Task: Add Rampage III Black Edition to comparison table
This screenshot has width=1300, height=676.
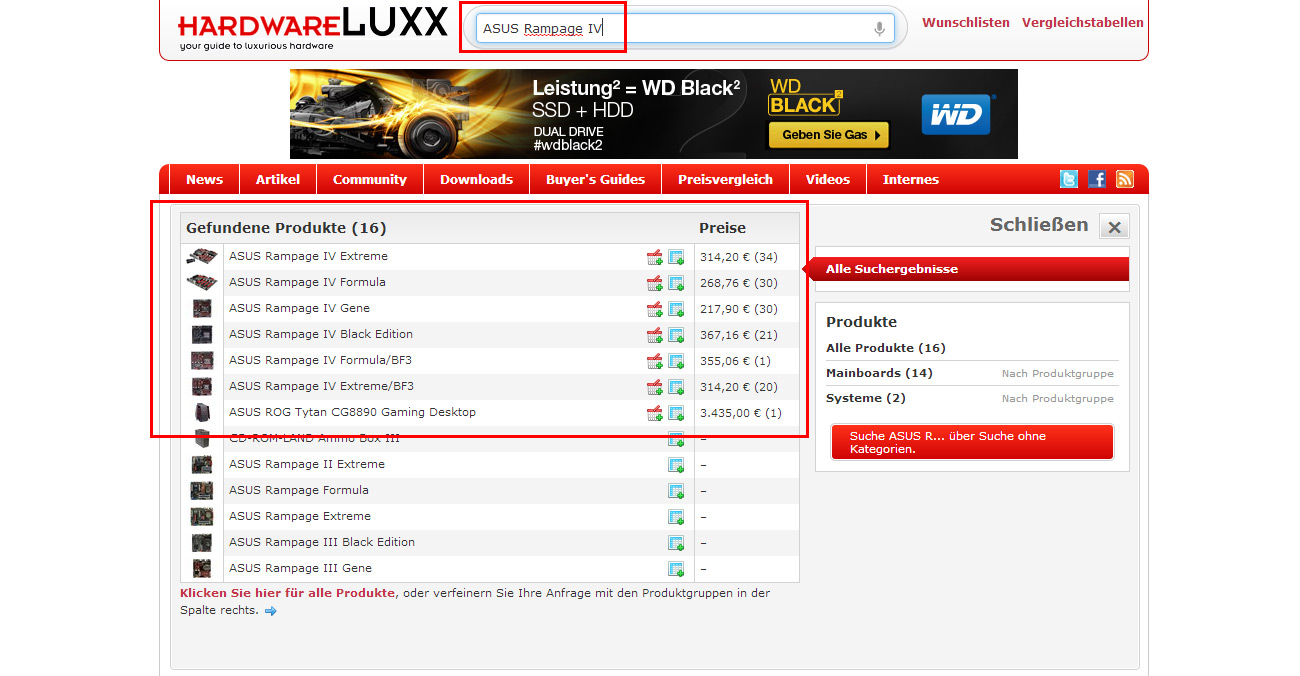Action: point(676,543)
